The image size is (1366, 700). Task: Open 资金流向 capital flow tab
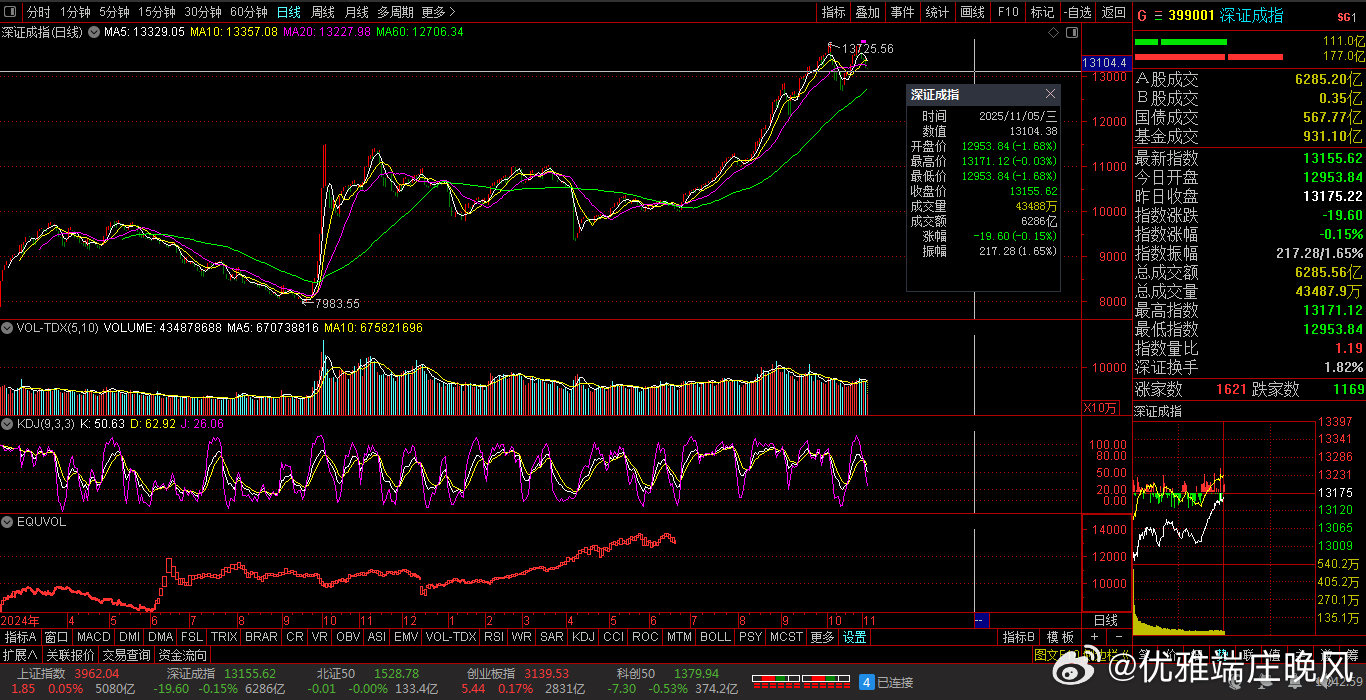(x=182, y=656)
